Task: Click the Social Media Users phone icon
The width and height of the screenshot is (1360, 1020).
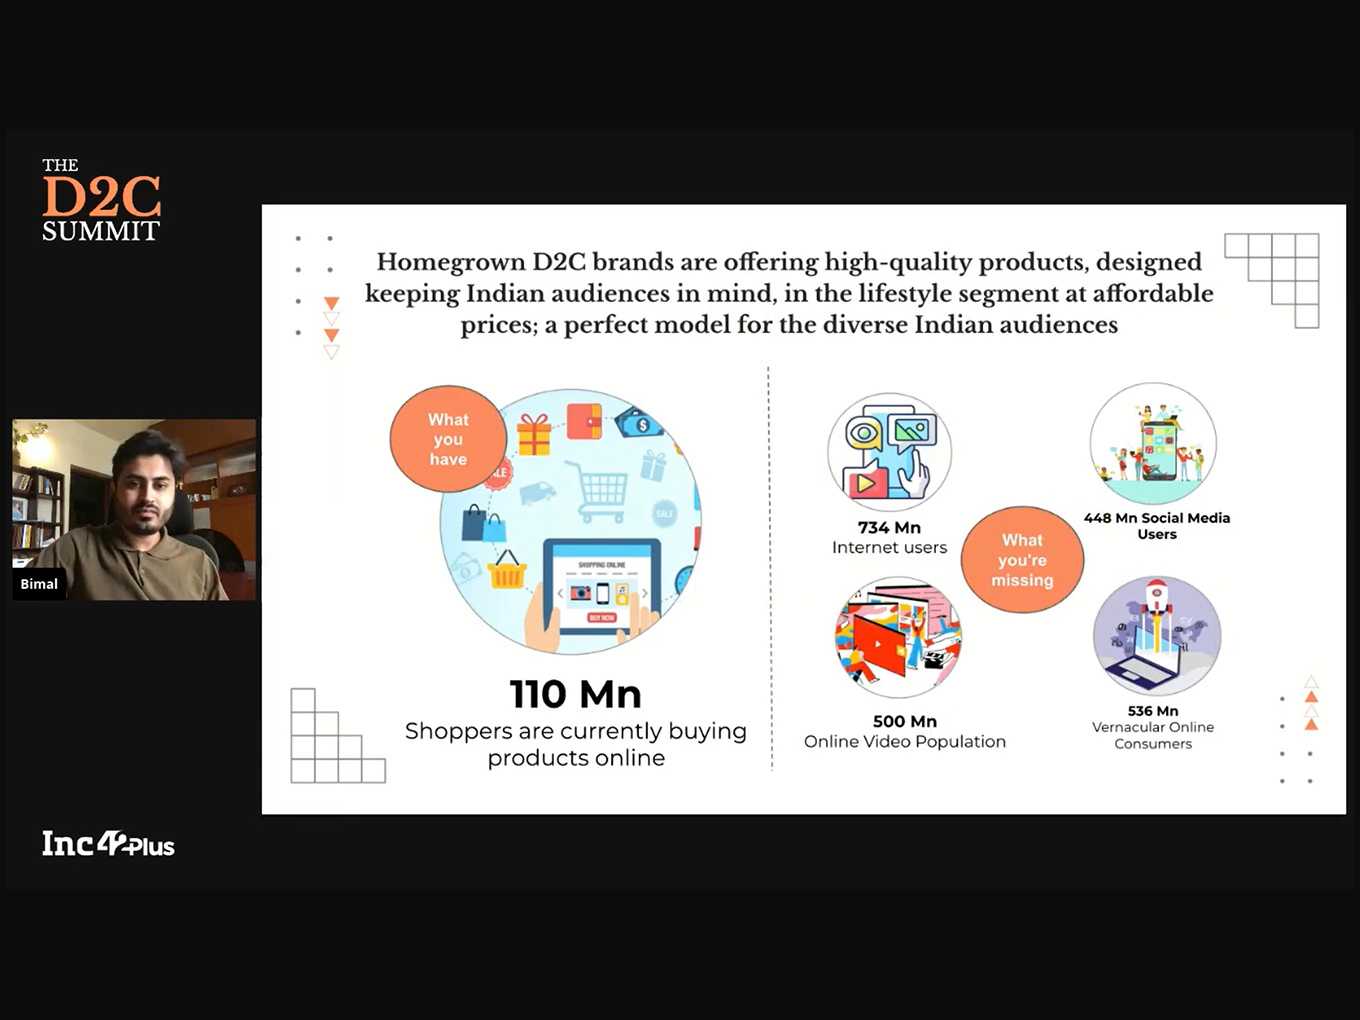Action: coord(1153,444)
